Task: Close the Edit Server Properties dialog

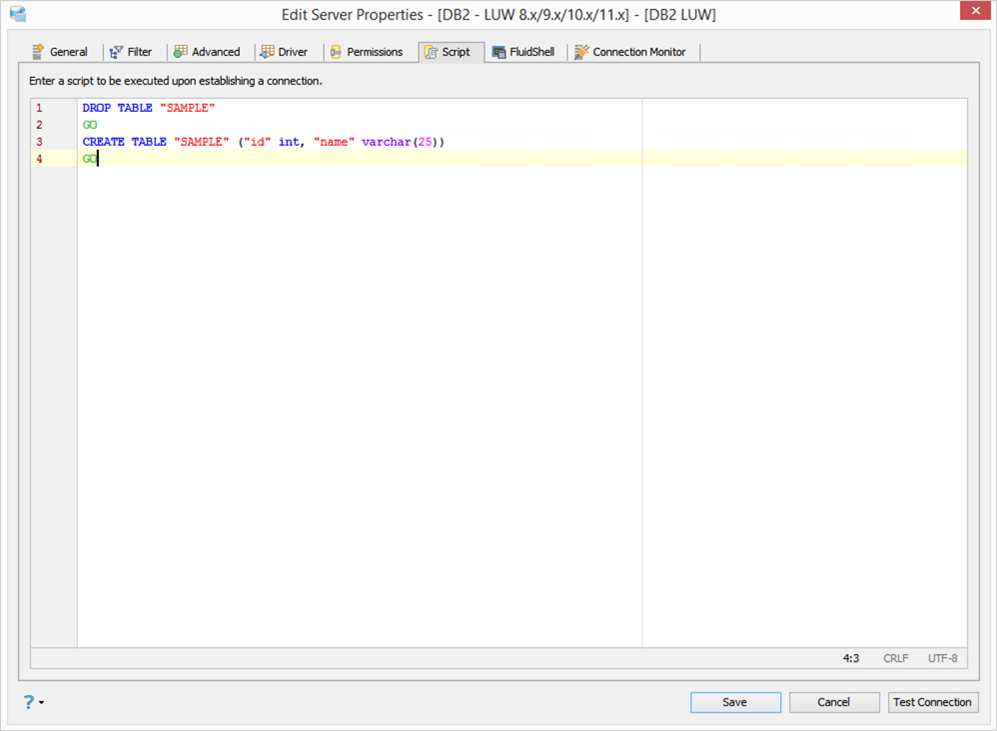Action: point(975,11)
